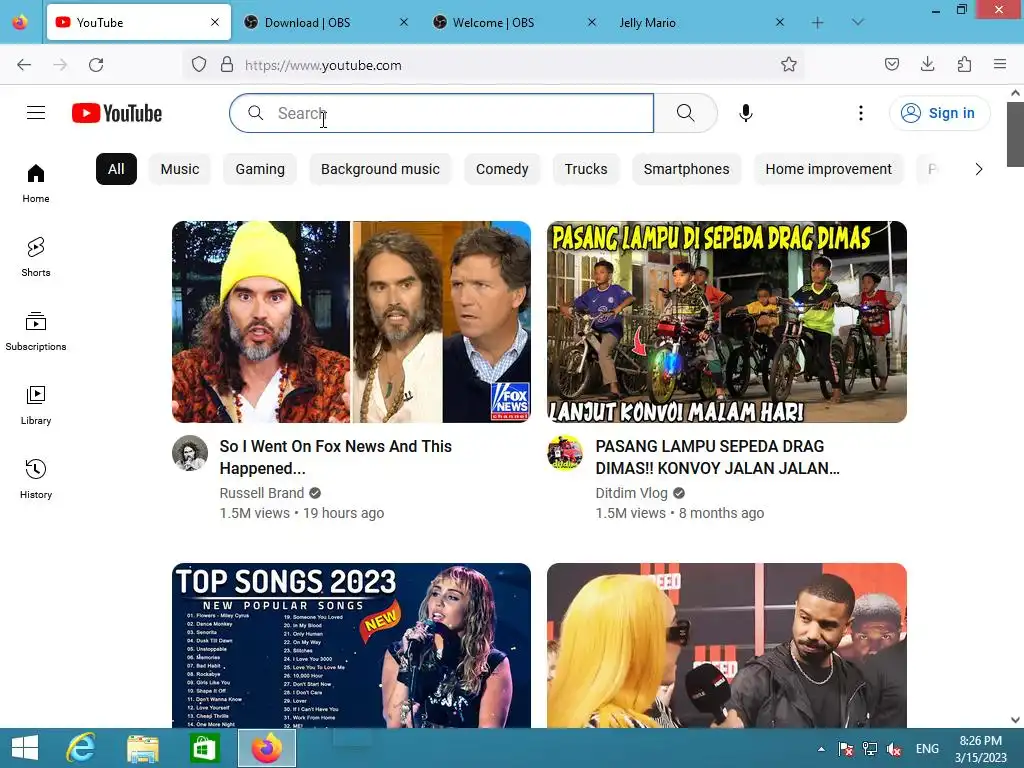Viewport: 1024px width, 768px height.
Task: Select the Gaming category chip
Action: (260, 169)
